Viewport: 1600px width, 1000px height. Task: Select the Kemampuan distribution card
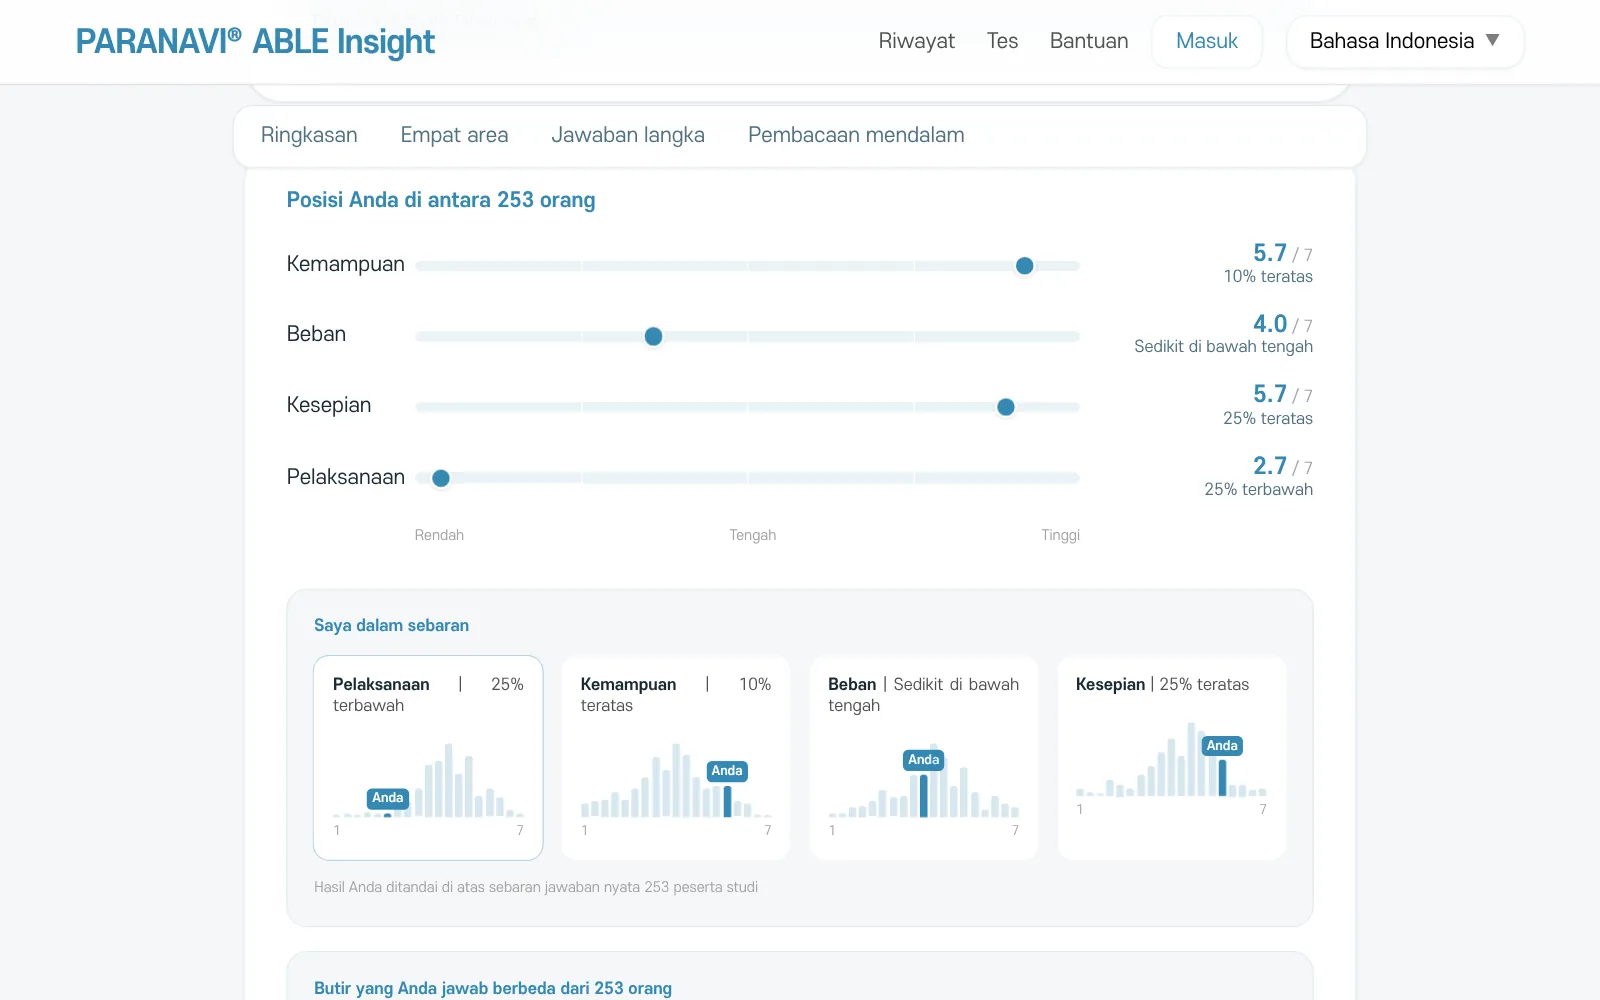coord(676,758)
